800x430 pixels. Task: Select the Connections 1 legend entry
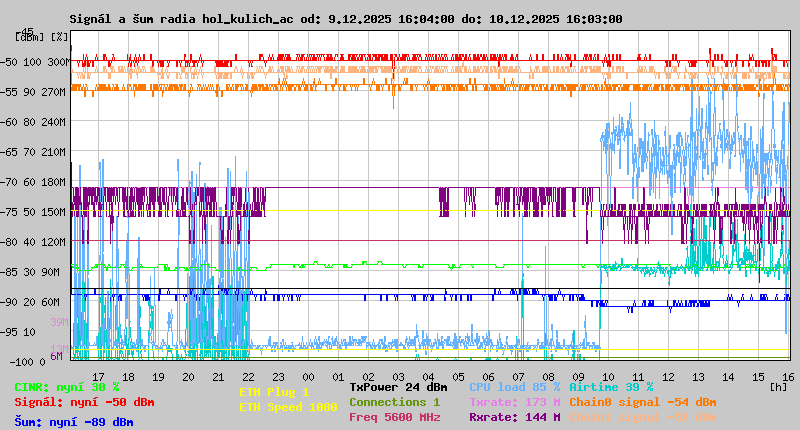pos(394,402)
